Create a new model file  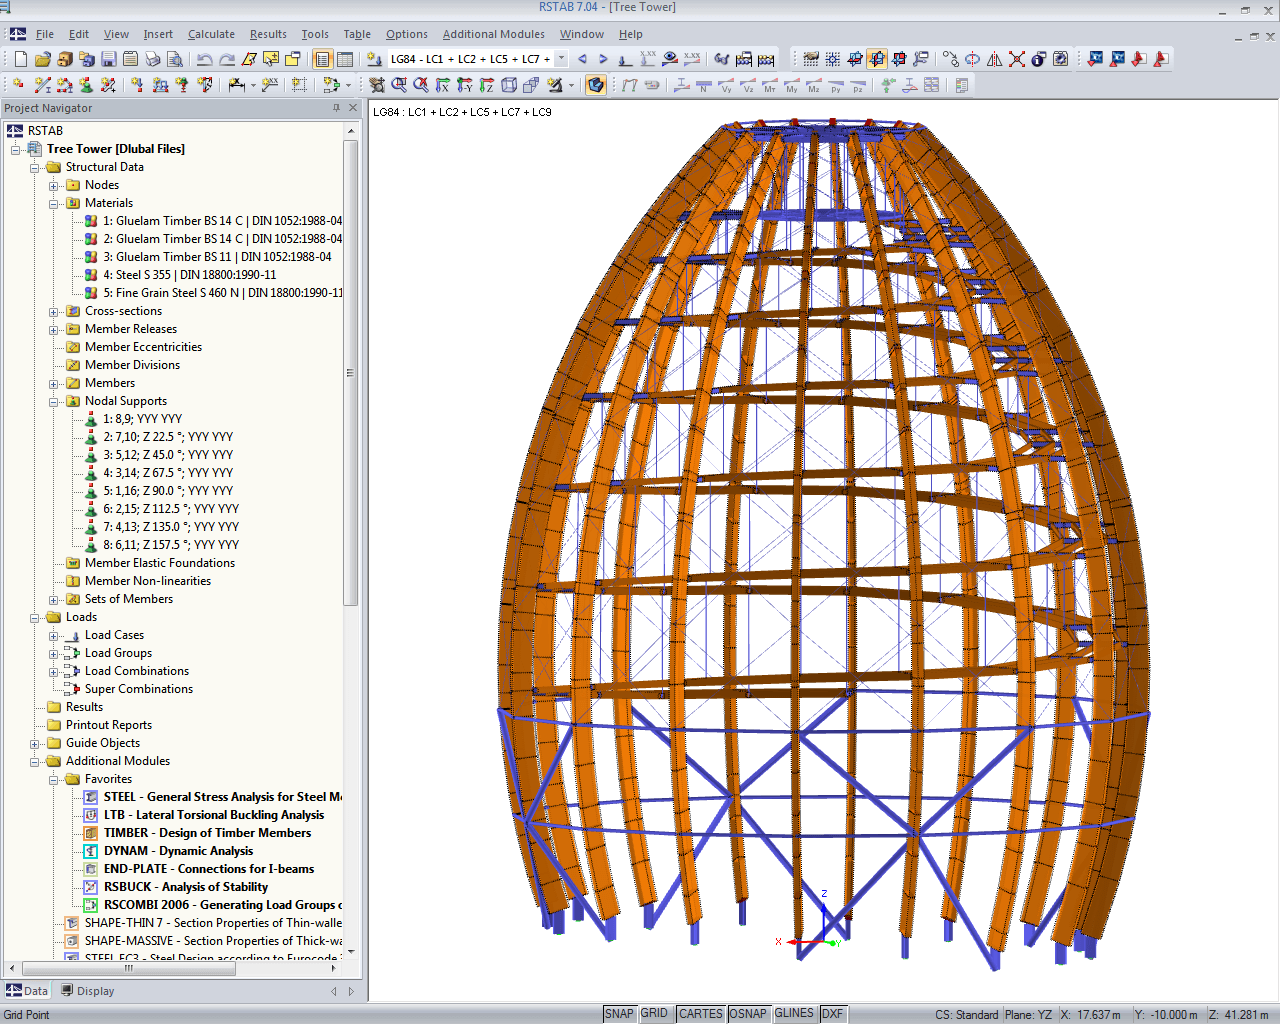click(21, 58)
